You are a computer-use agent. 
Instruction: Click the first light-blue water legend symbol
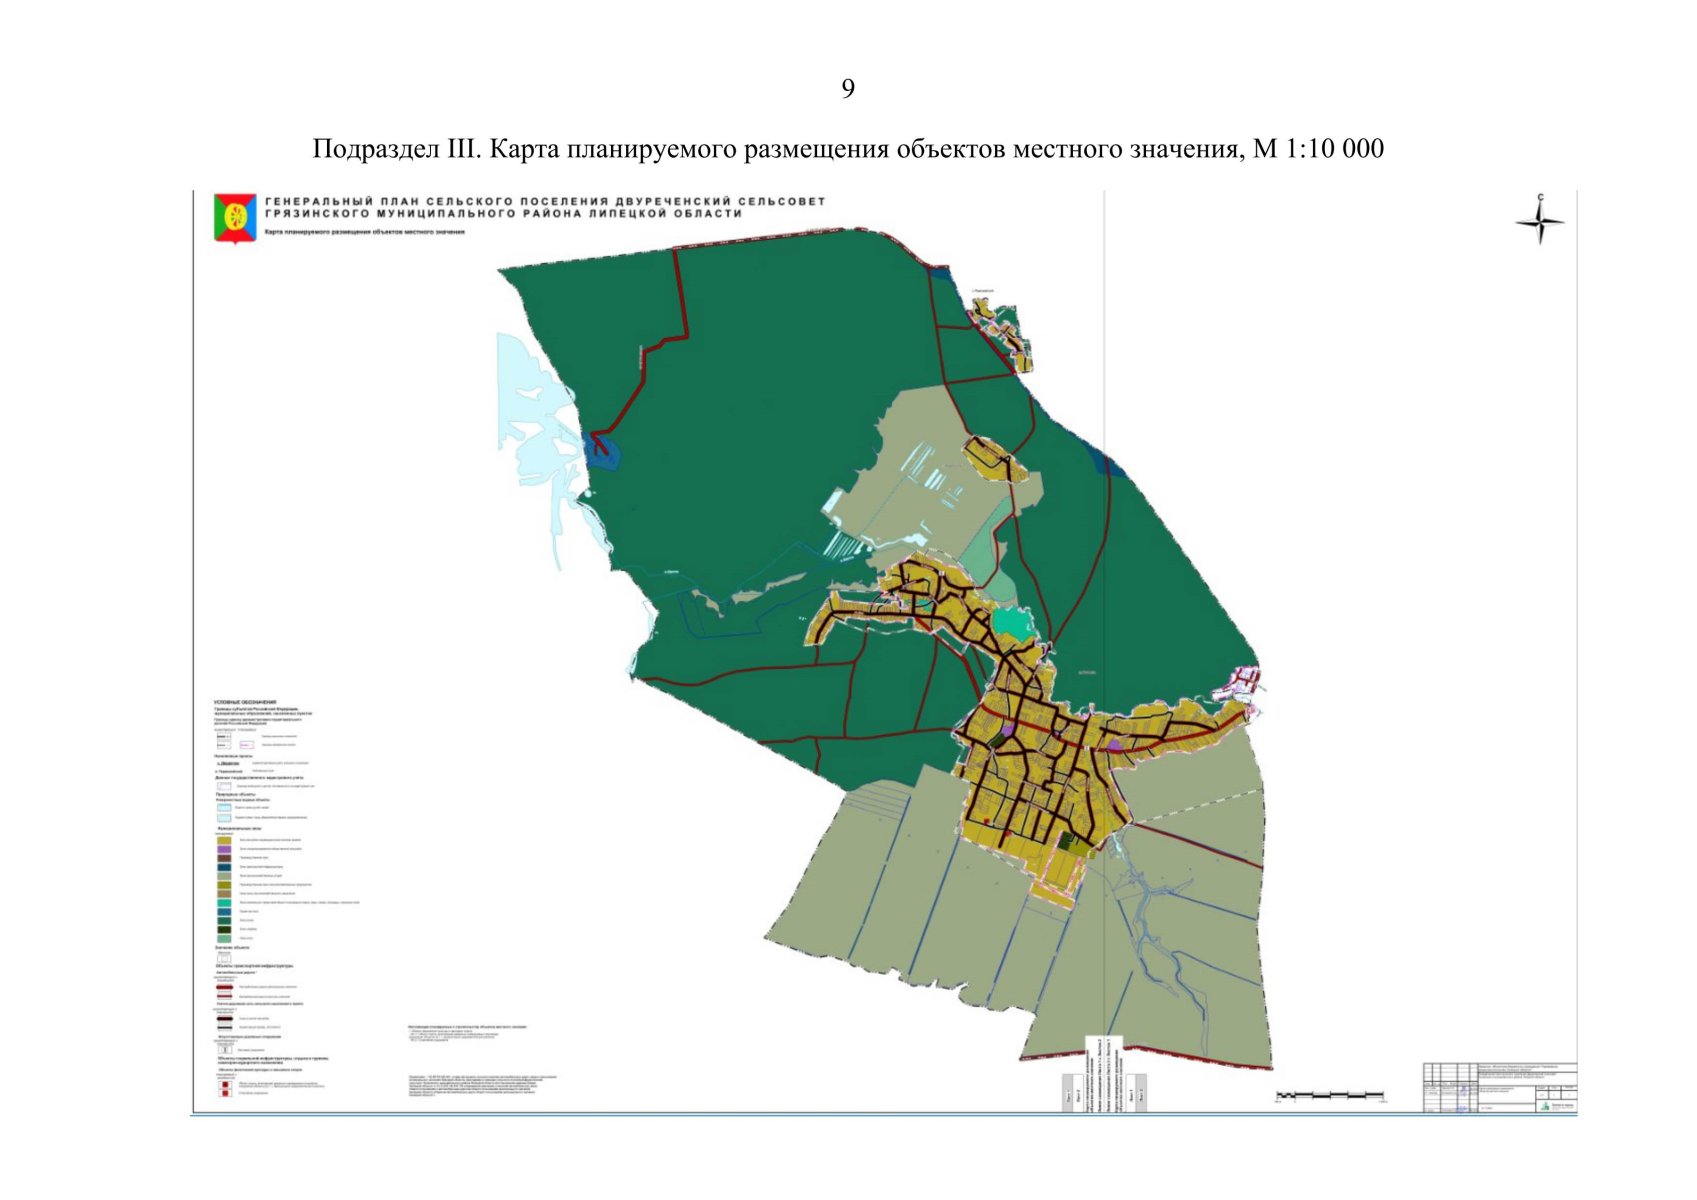point(224,807)
